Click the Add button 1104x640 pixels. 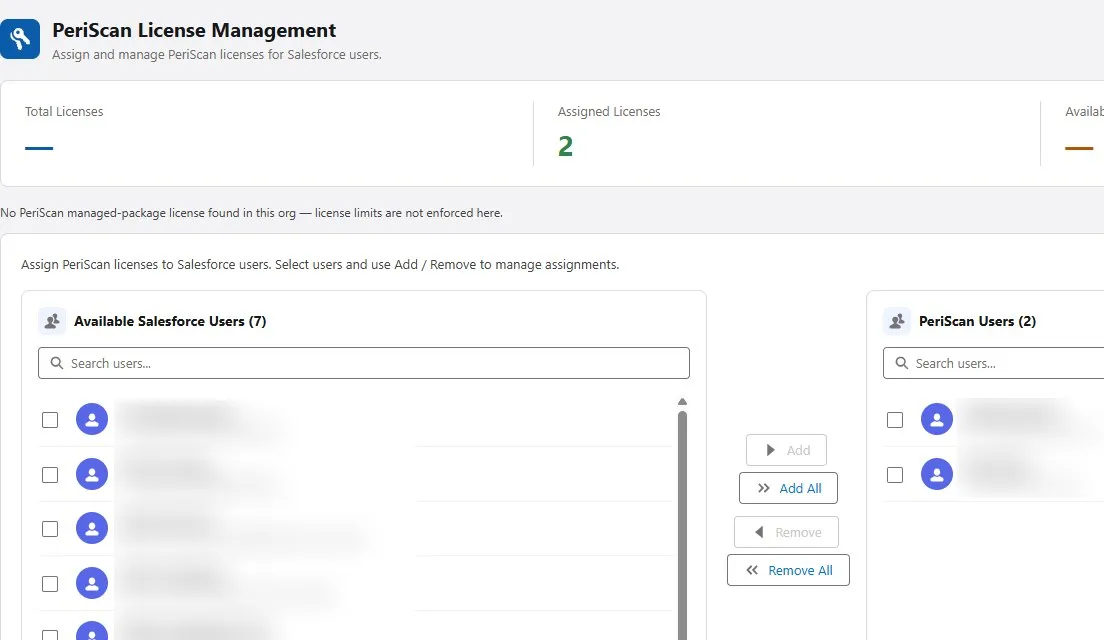[x=786, y=450]
